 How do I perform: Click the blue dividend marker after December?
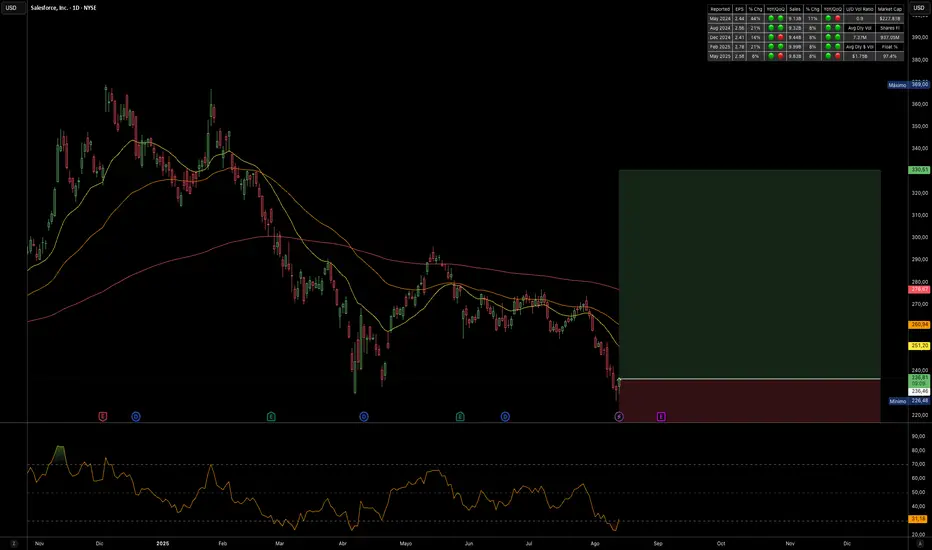coord(136,417)
